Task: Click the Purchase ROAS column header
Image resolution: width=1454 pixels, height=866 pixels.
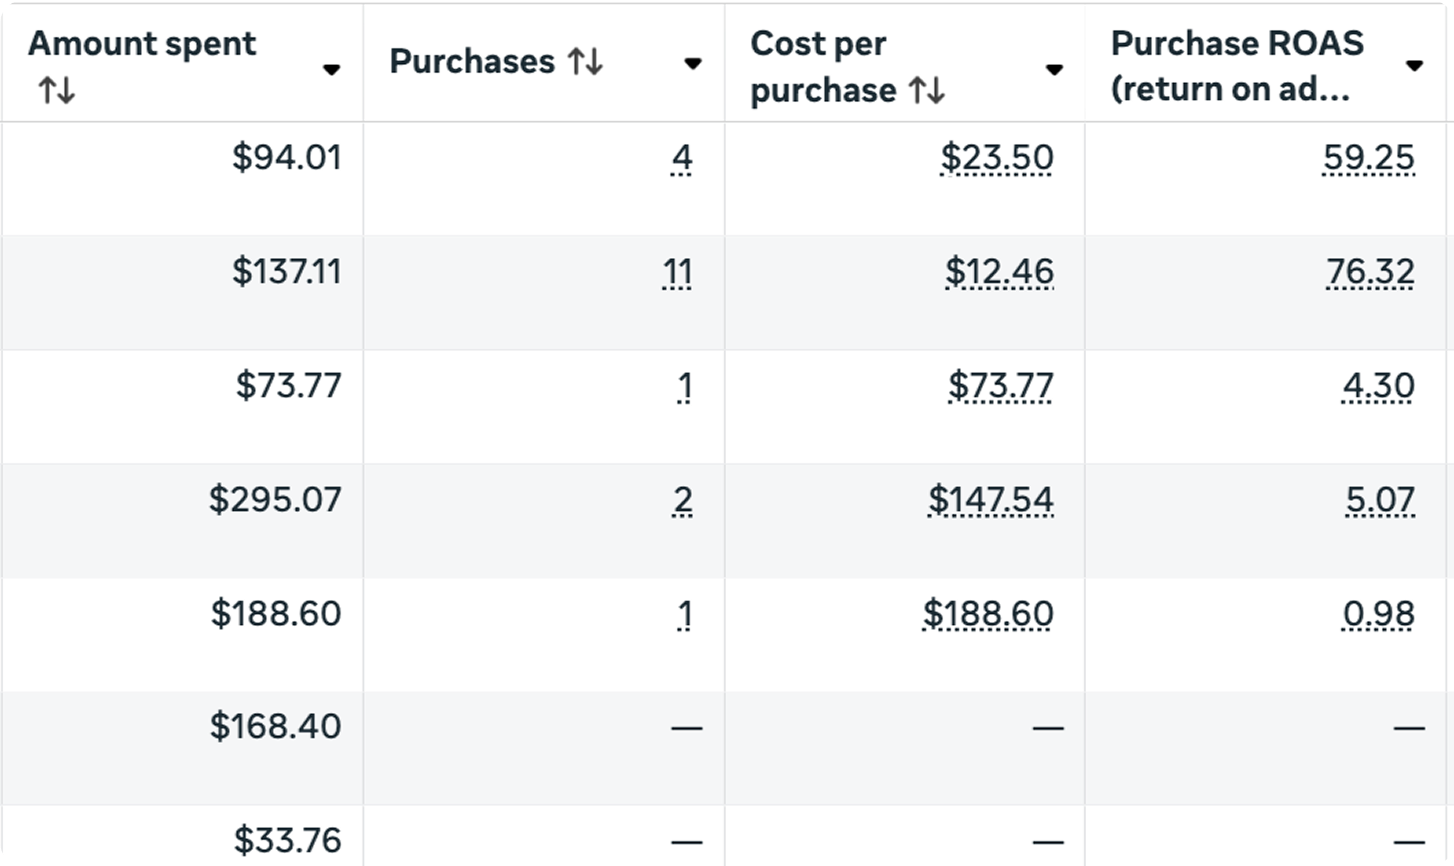Action: [1237, 66]
